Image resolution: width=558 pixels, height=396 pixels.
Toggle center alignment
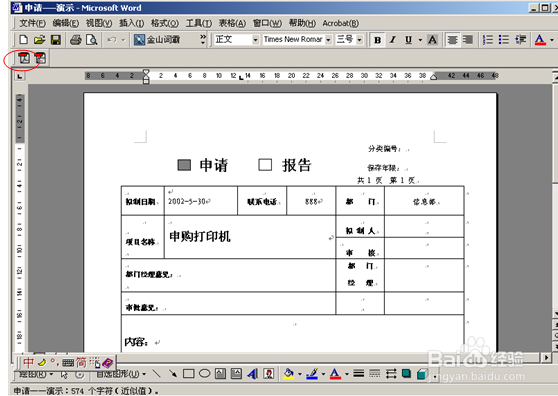(x=453, y=40)
